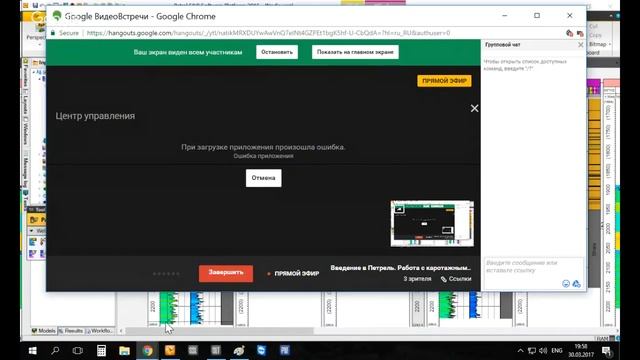Close the Центр управления error overlay
Viewport: 640px width, 360px height.
click(x=474, y=109)
